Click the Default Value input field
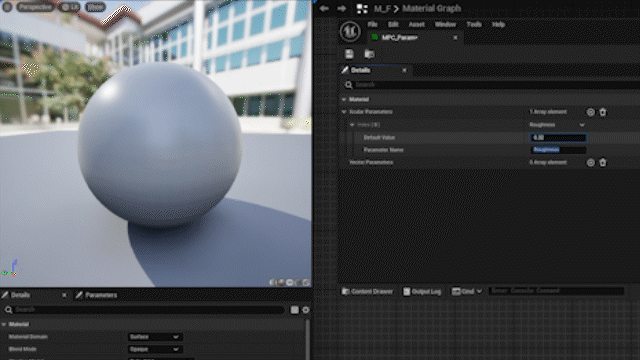This screenshot has width=640, height=360. [558, 138]
